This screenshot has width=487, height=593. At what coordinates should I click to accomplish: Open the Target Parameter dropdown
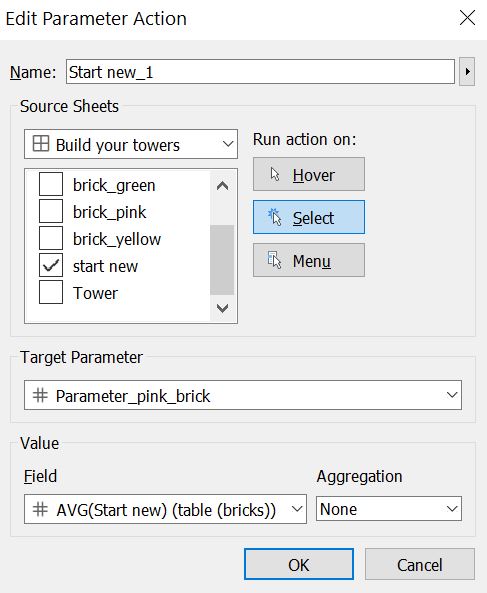pyautogui.click(x=243, y=395)
